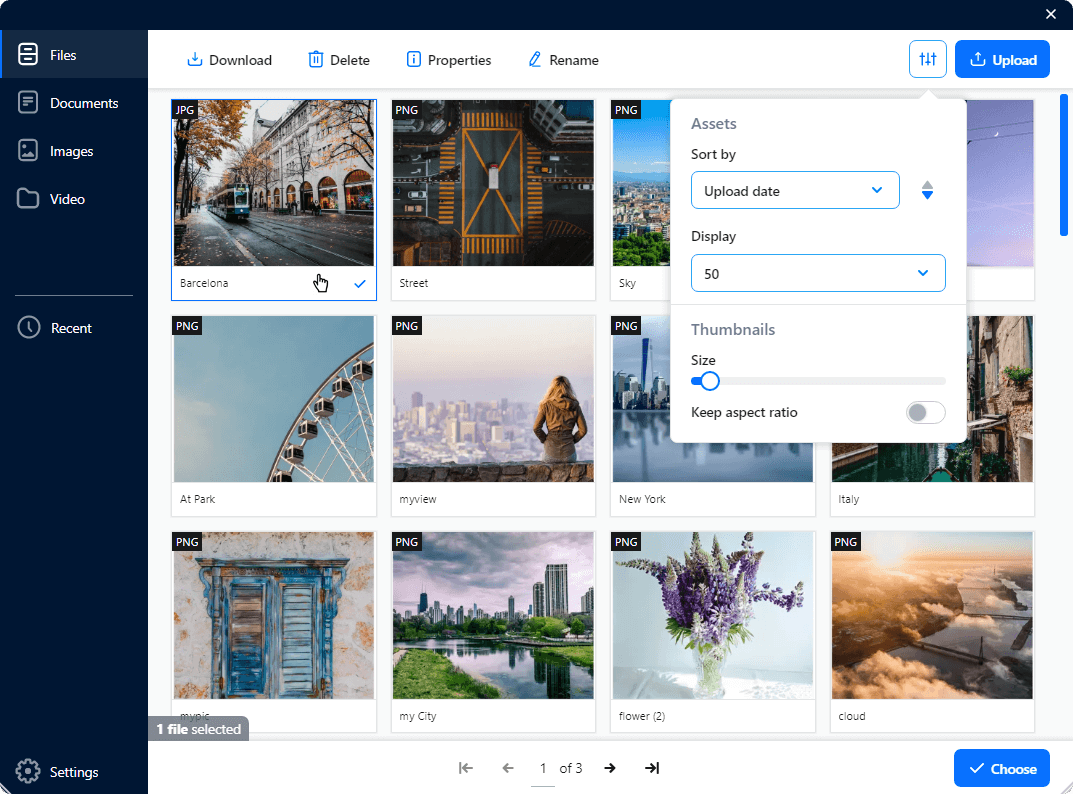Open file Properties from toolbar

click(449, 60)
